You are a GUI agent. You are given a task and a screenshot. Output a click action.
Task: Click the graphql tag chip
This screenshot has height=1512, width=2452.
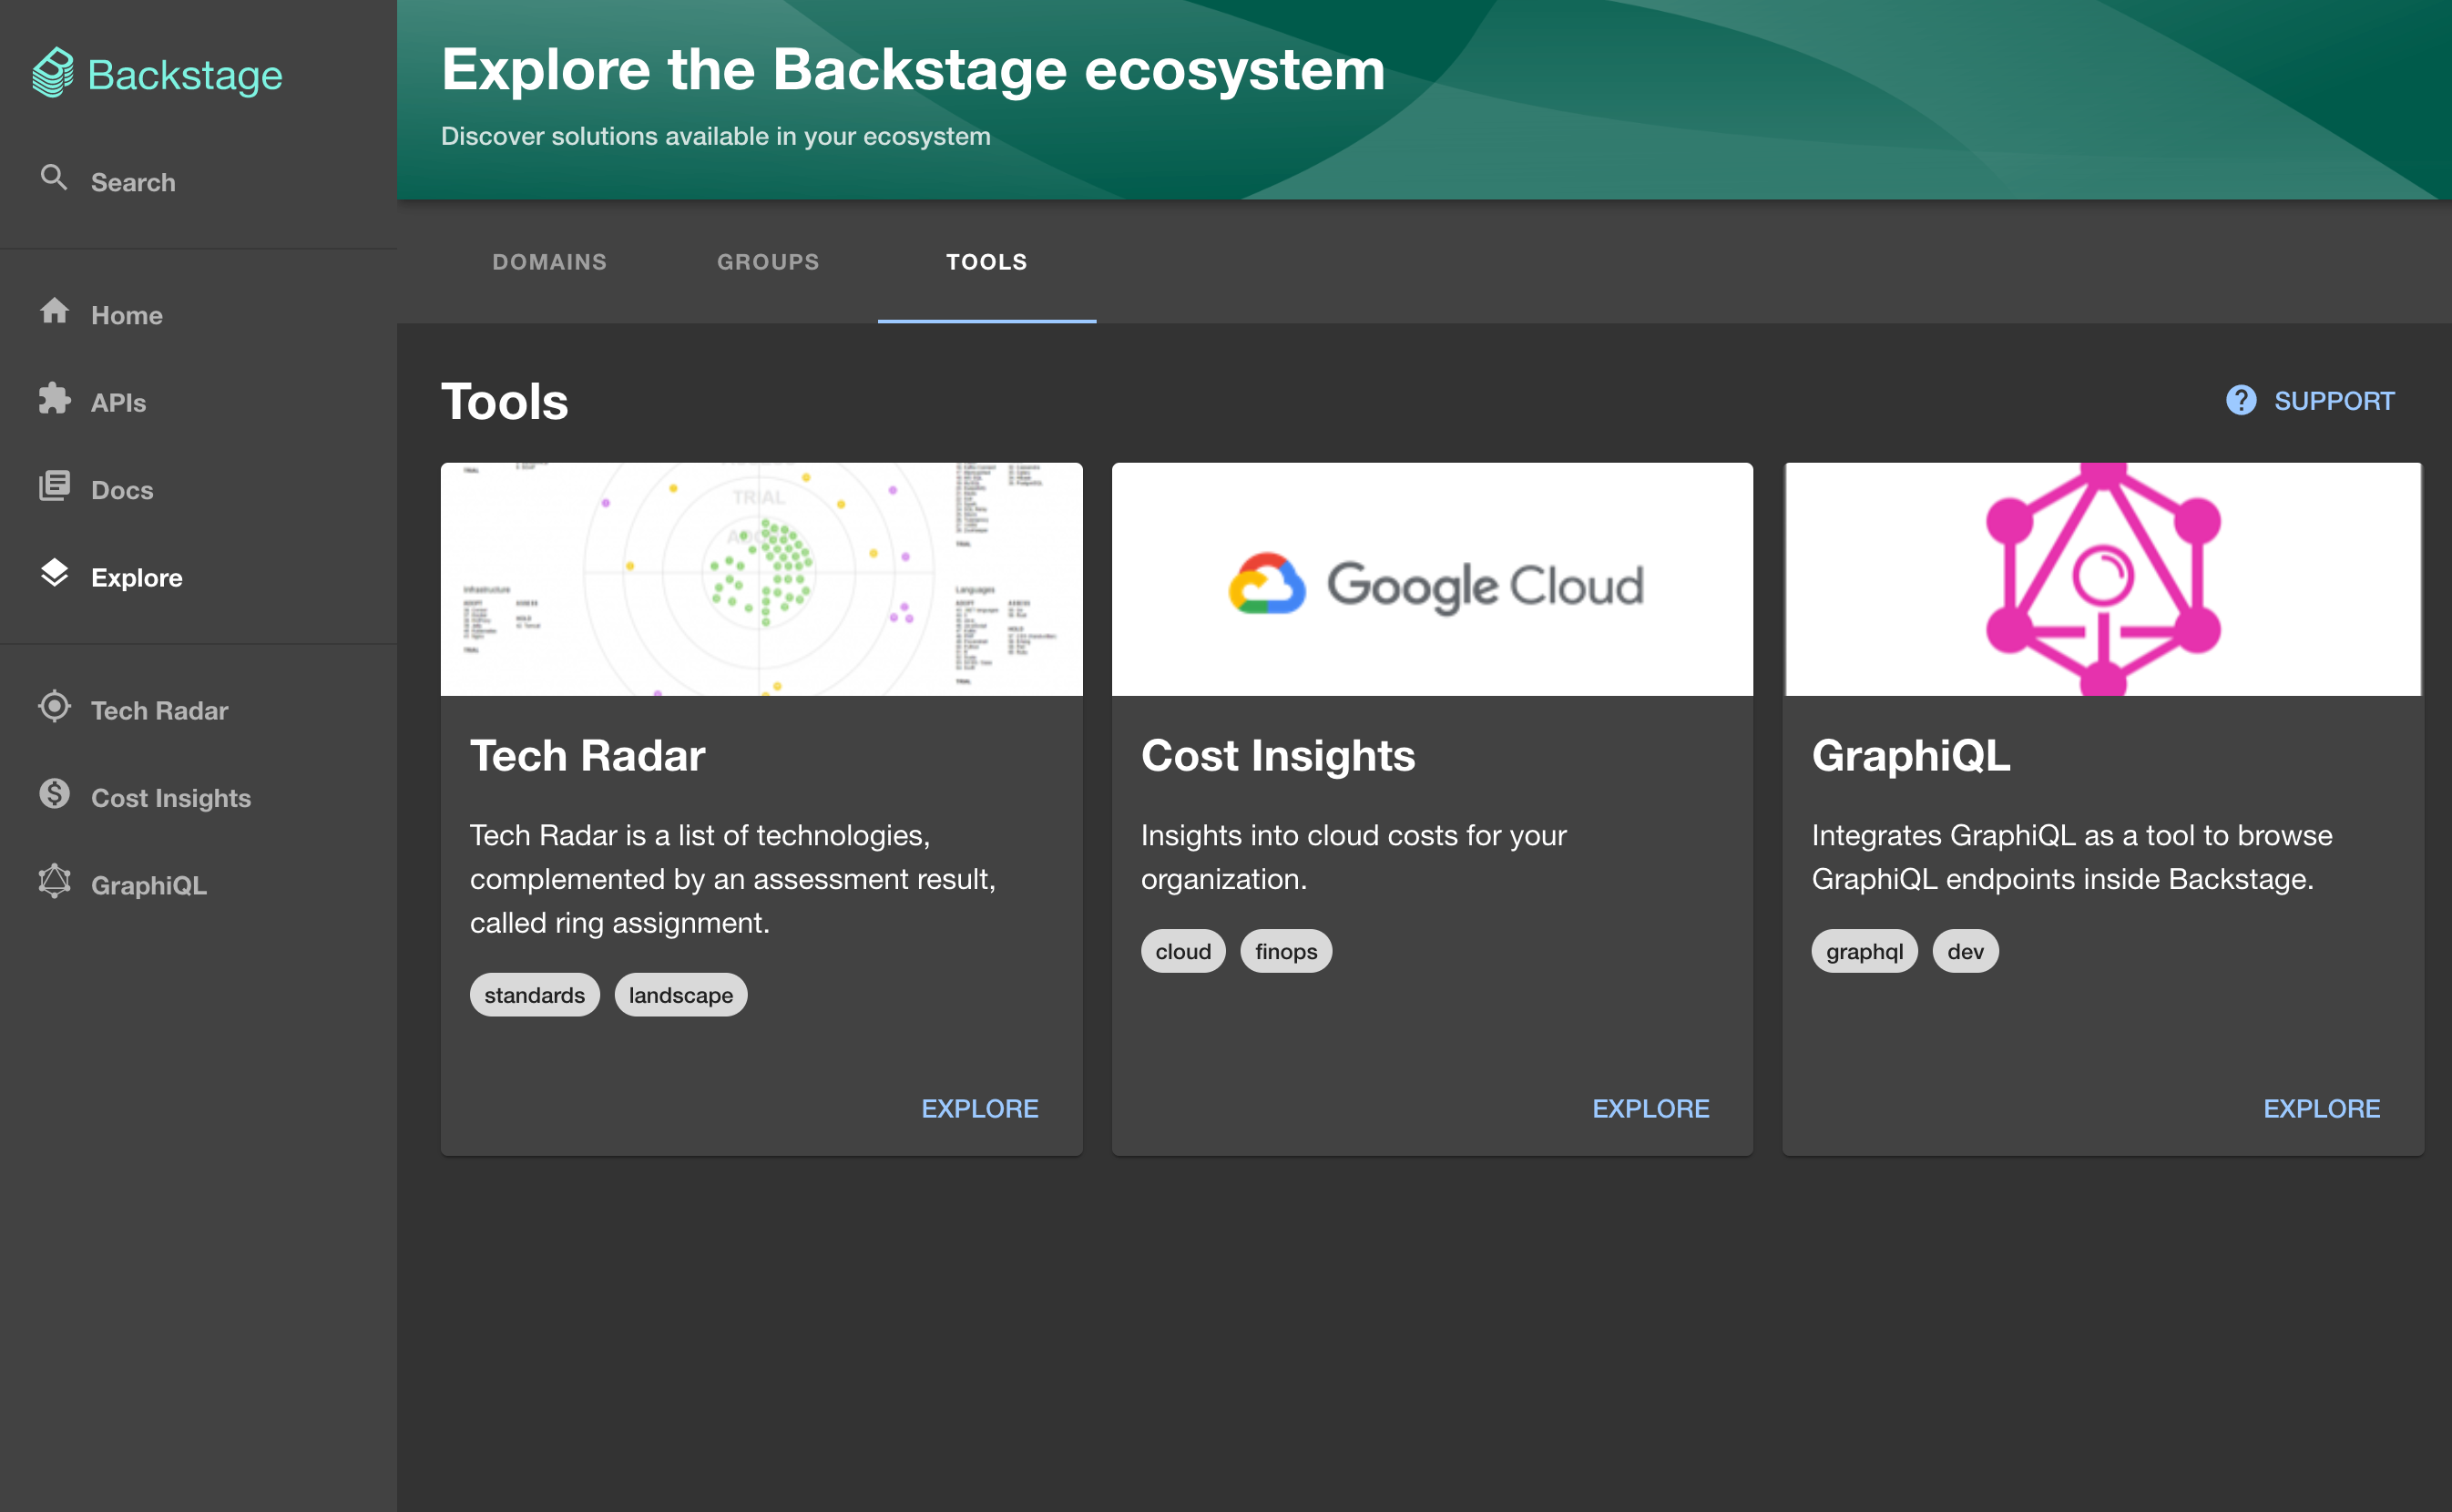click(x=1865, y=951)
